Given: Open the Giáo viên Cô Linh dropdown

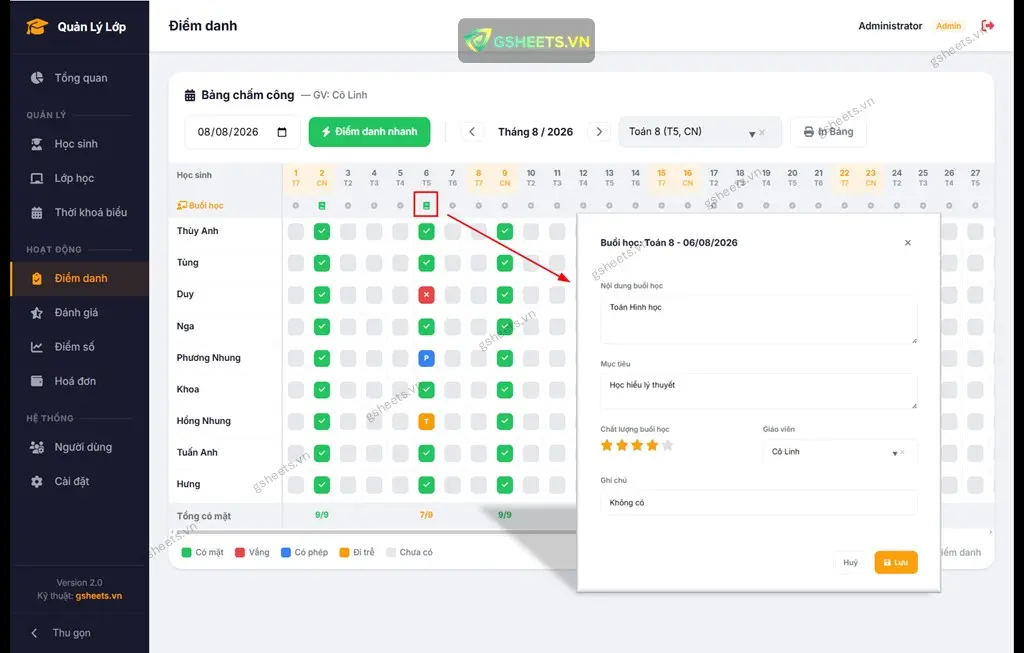Looking at the screenshot, I should click(x=839, y=452).
